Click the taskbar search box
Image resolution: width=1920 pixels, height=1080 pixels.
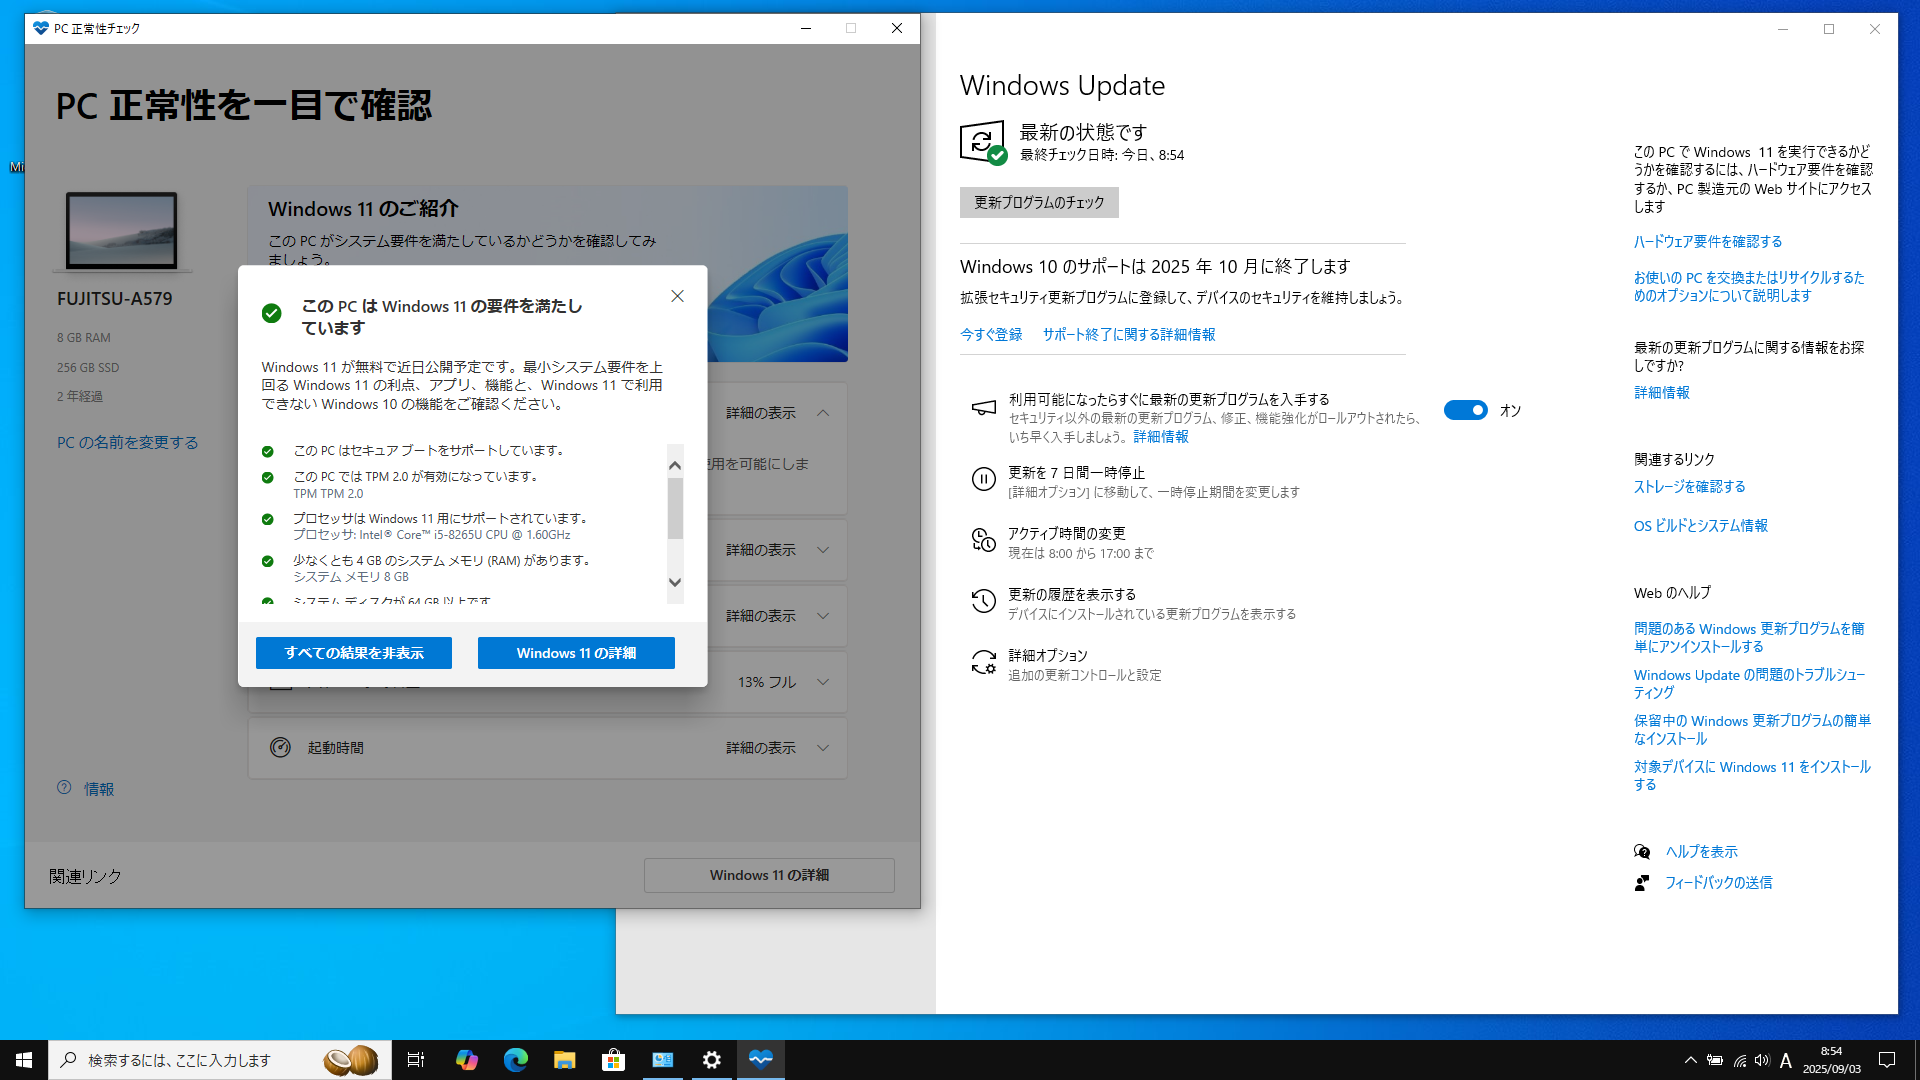pos(219,1060)
